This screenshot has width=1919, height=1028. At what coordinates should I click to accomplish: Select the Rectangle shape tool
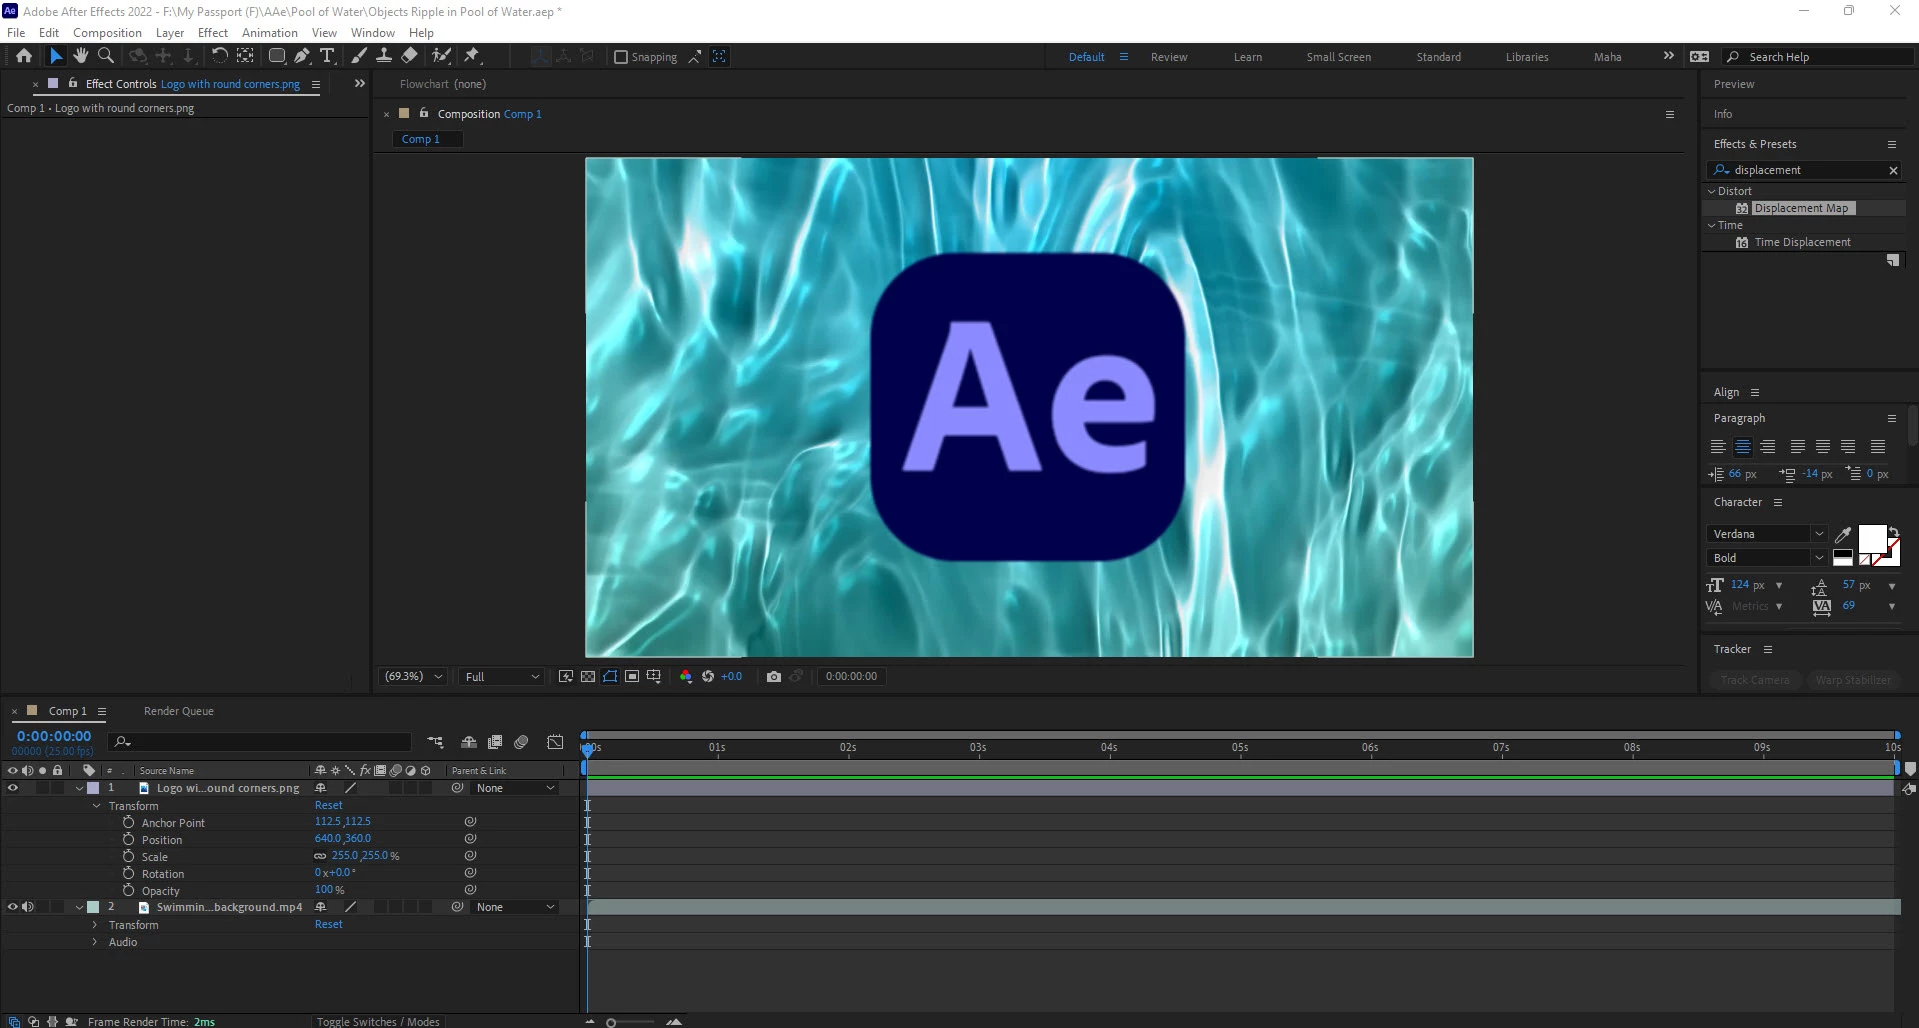tap(277, 57)
